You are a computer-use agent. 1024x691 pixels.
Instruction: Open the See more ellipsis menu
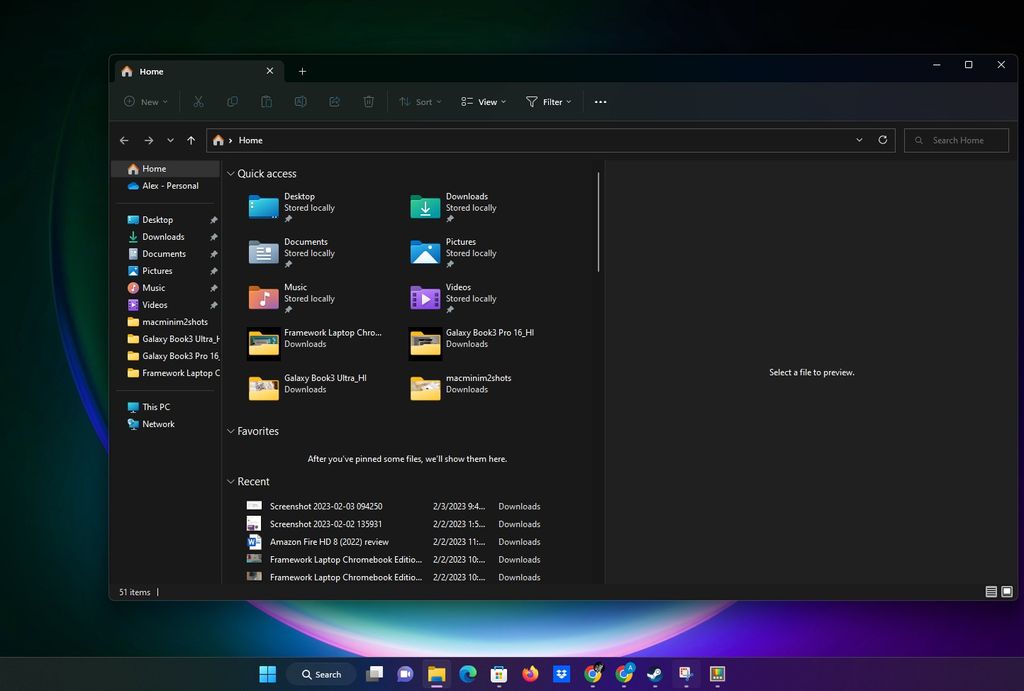(x=600, y=101)
